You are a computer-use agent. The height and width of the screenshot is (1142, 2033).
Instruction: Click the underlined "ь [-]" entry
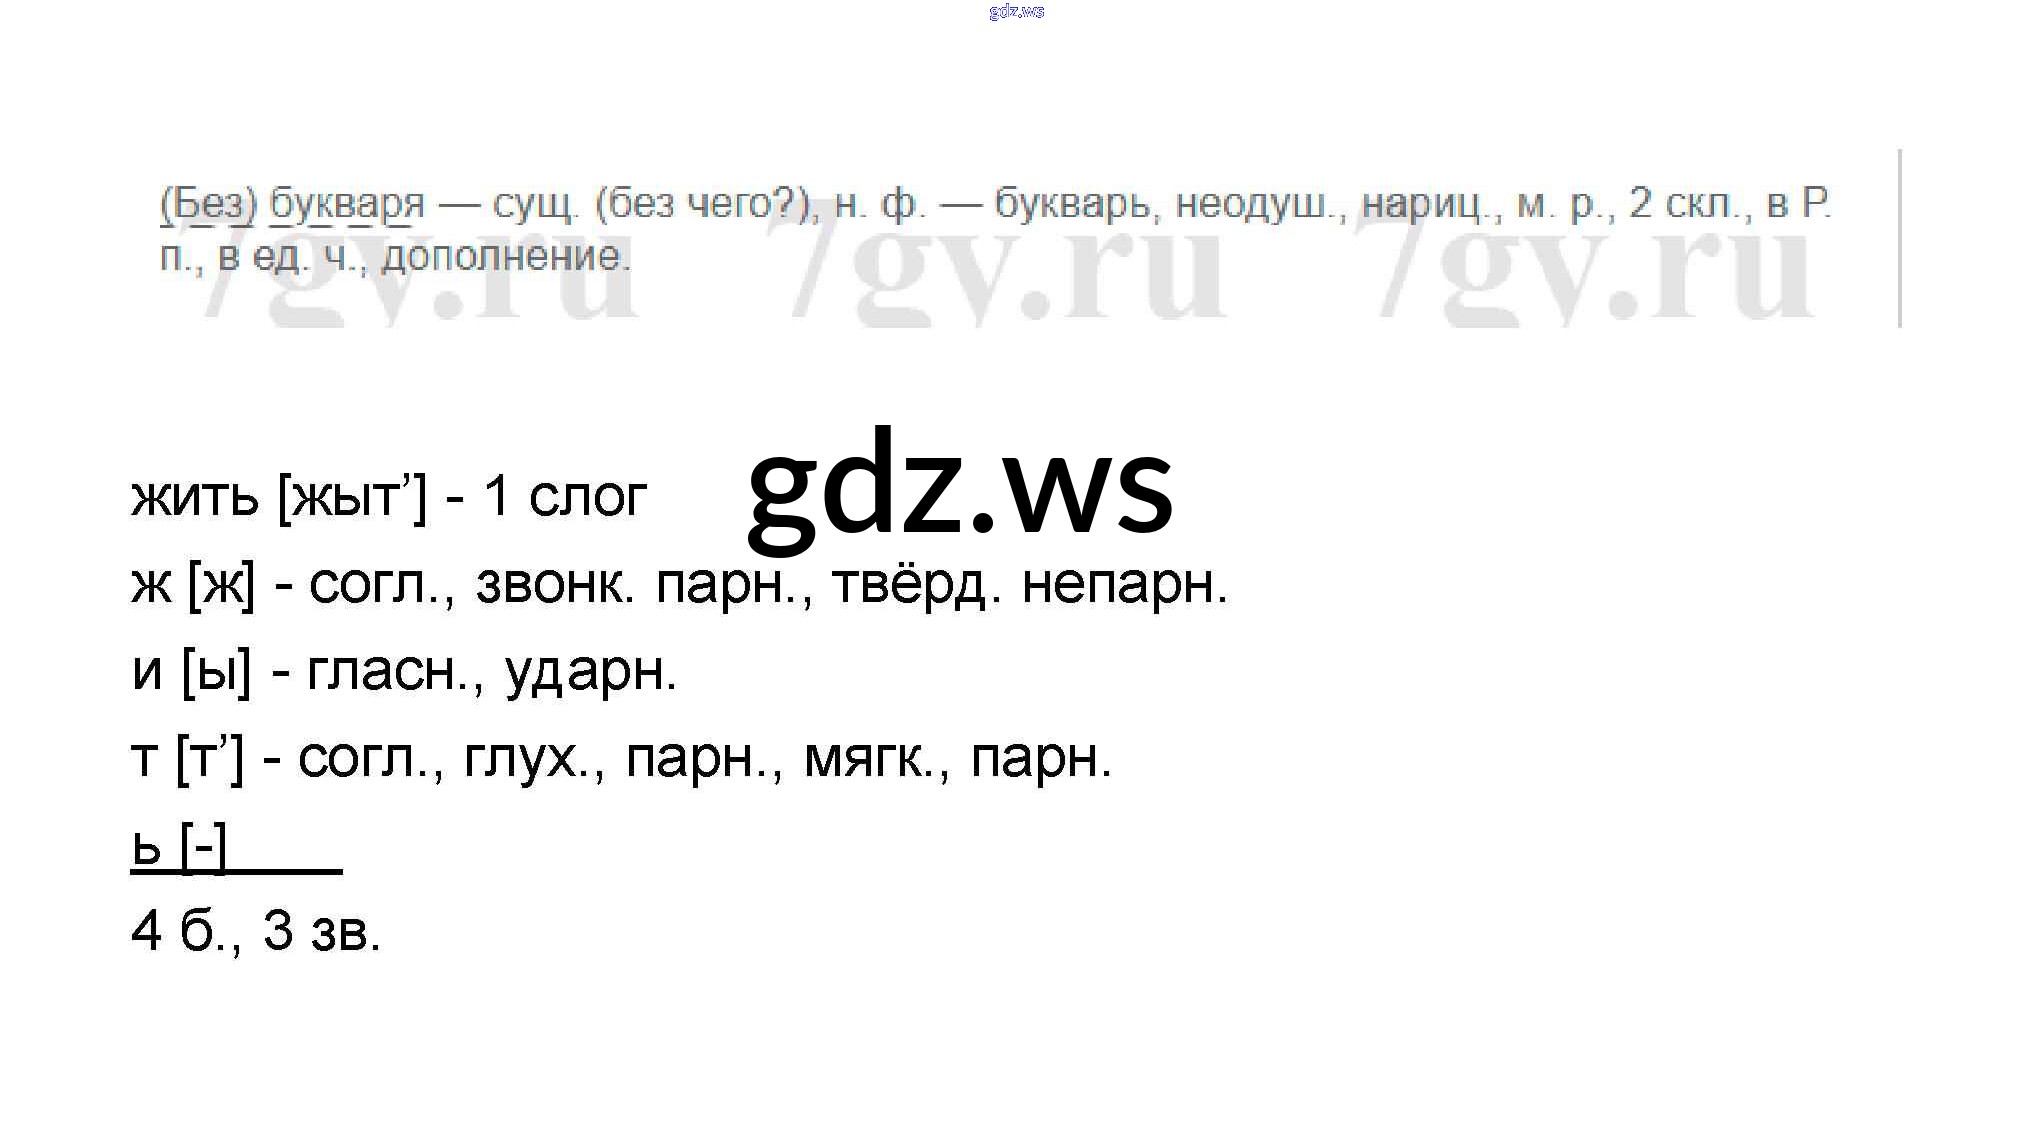pyautogui.click(x=180, y=847)
